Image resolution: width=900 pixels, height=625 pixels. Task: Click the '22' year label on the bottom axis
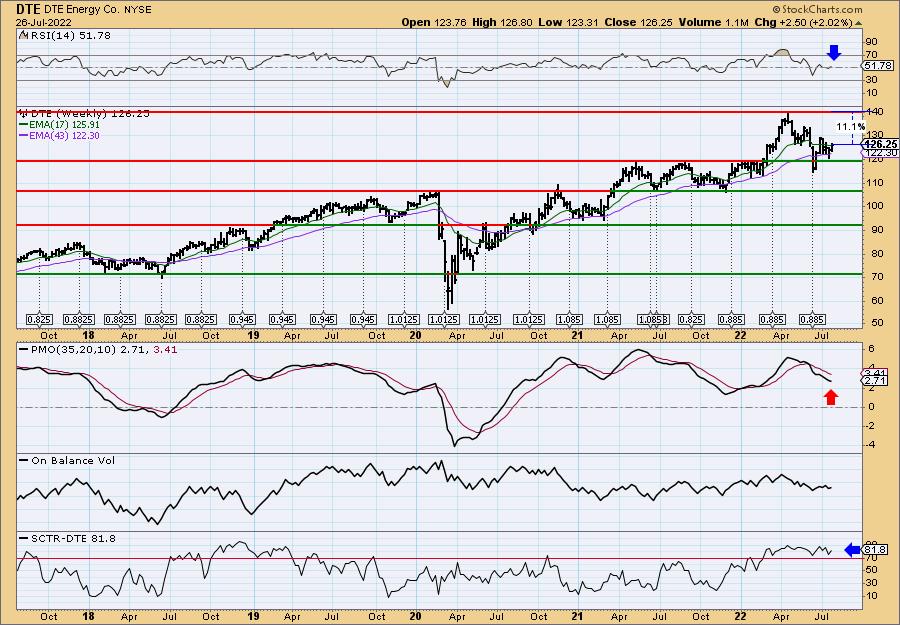tap(741, 616)
